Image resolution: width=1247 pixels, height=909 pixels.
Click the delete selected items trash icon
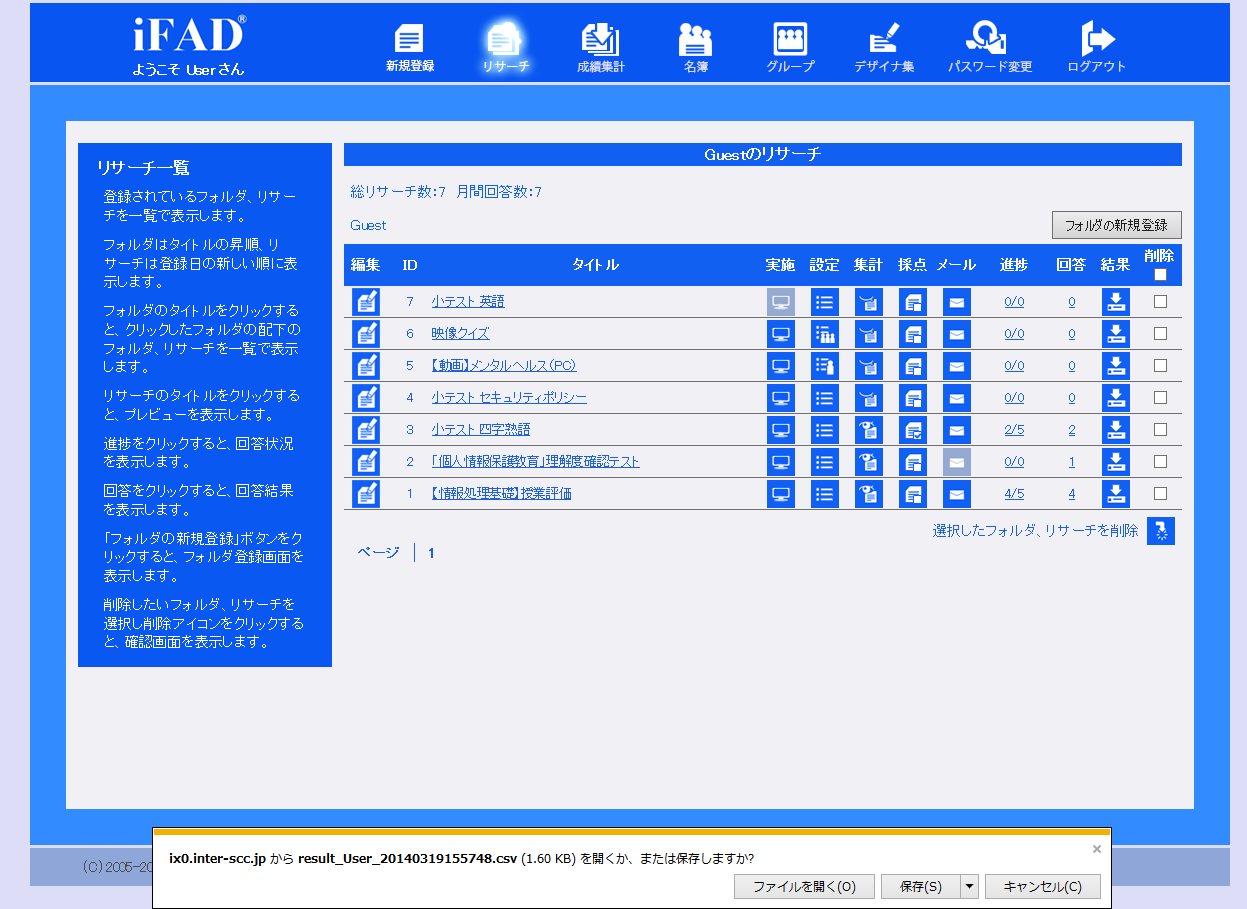(1160, 531)
